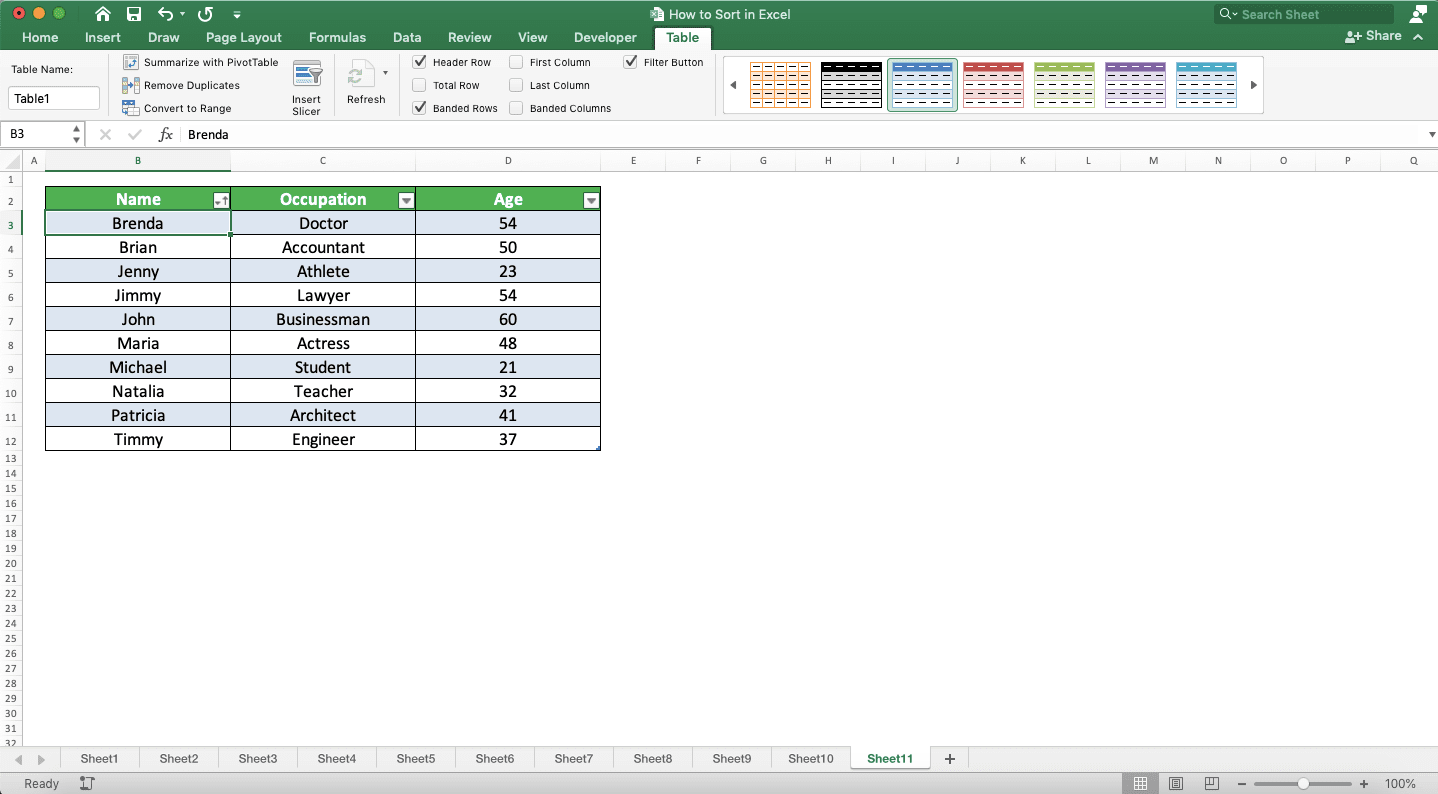Open the Occupation column filter dropdown
The height and width of the screenshot is (794, 1438).
coord(406,200)
